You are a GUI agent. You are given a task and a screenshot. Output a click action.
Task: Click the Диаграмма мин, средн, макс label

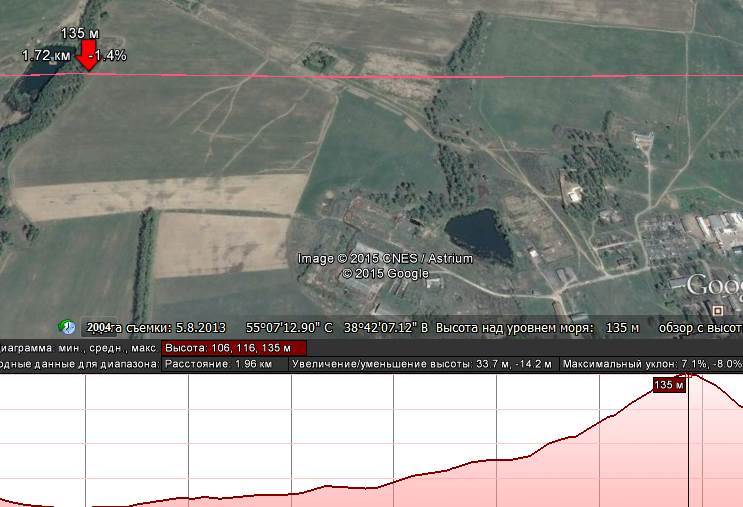78,347
